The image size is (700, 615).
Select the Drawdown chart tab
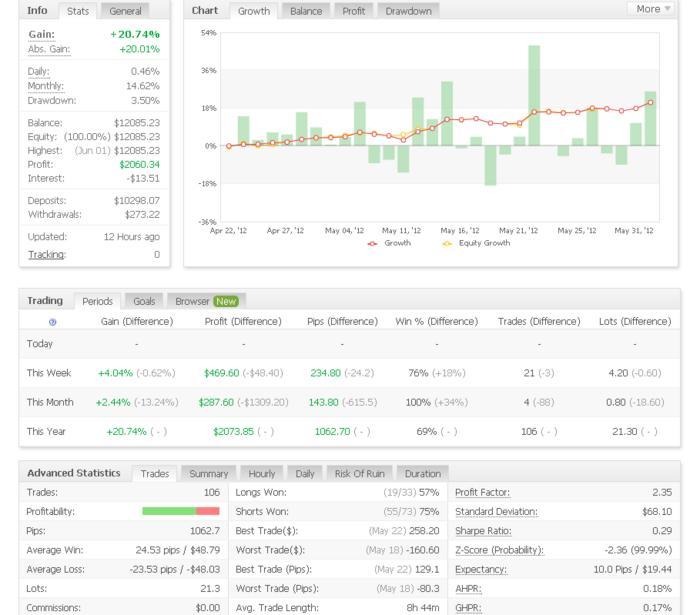click(x=408, y=11)
